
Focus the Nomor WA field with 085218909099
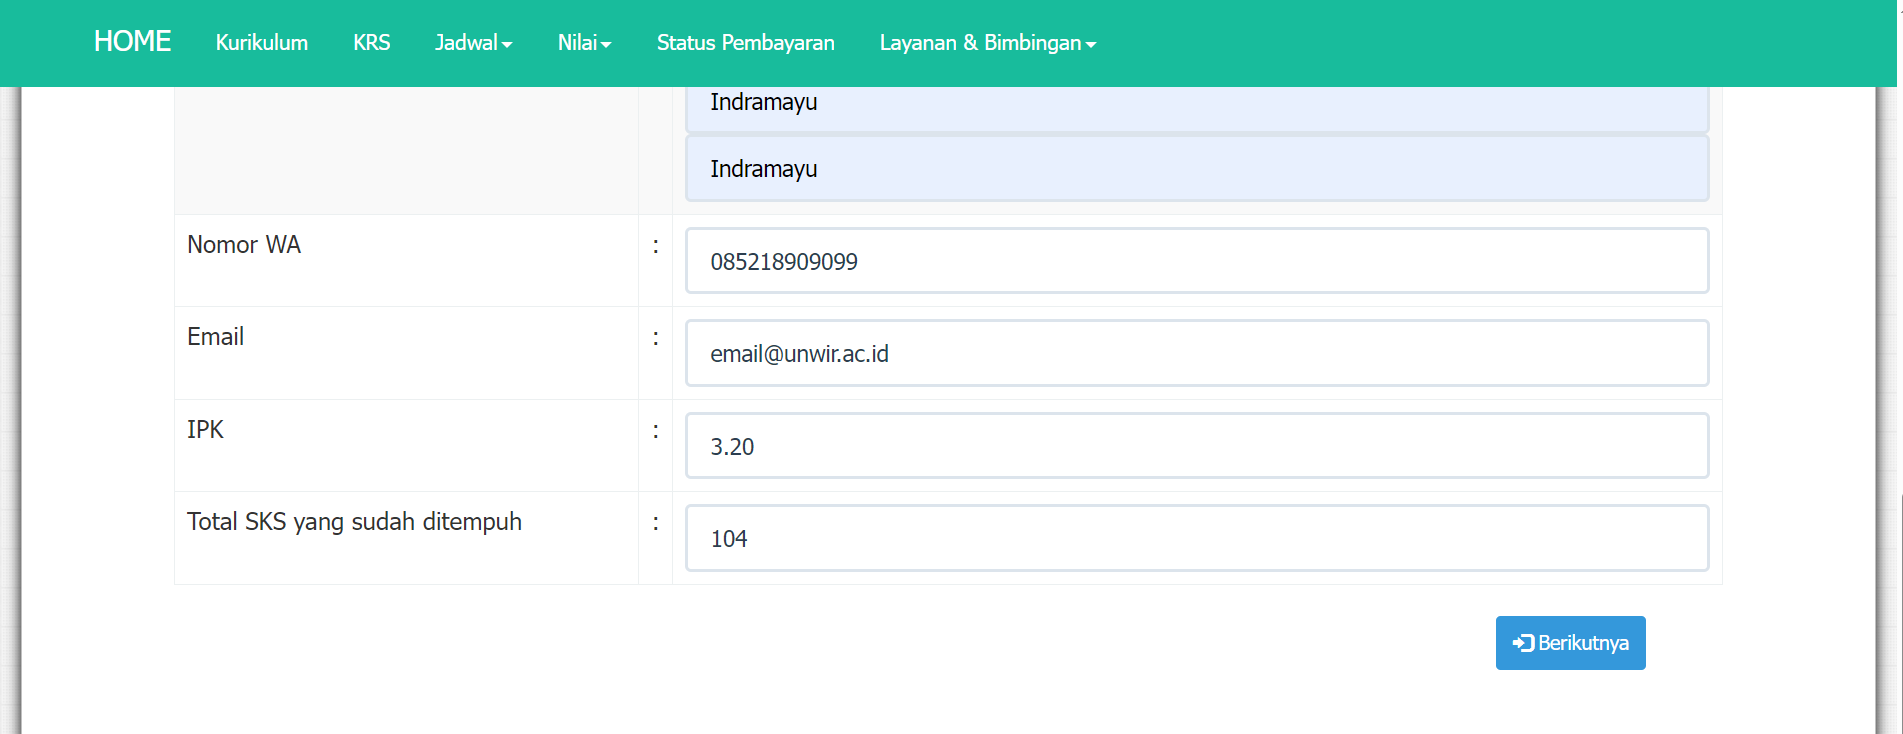pyautogui.click(x=1196, y=261)
